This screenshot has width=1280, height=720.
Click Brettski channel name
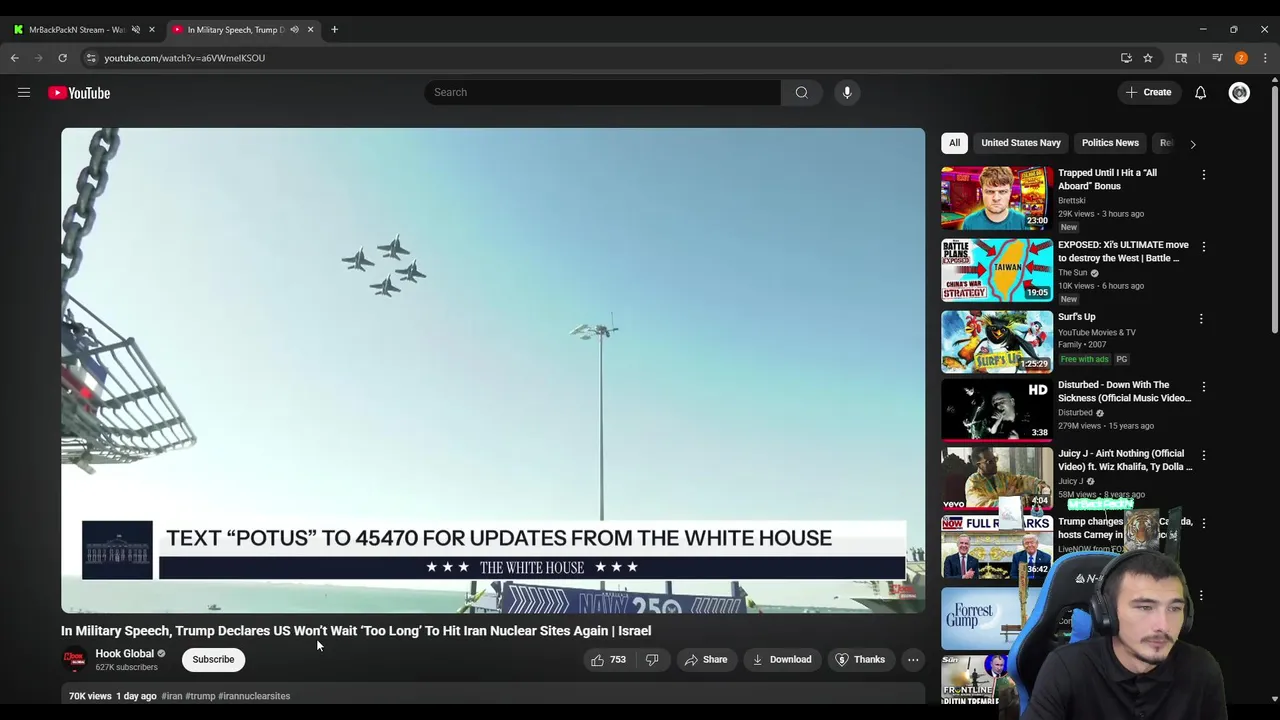pos(1071,200)
